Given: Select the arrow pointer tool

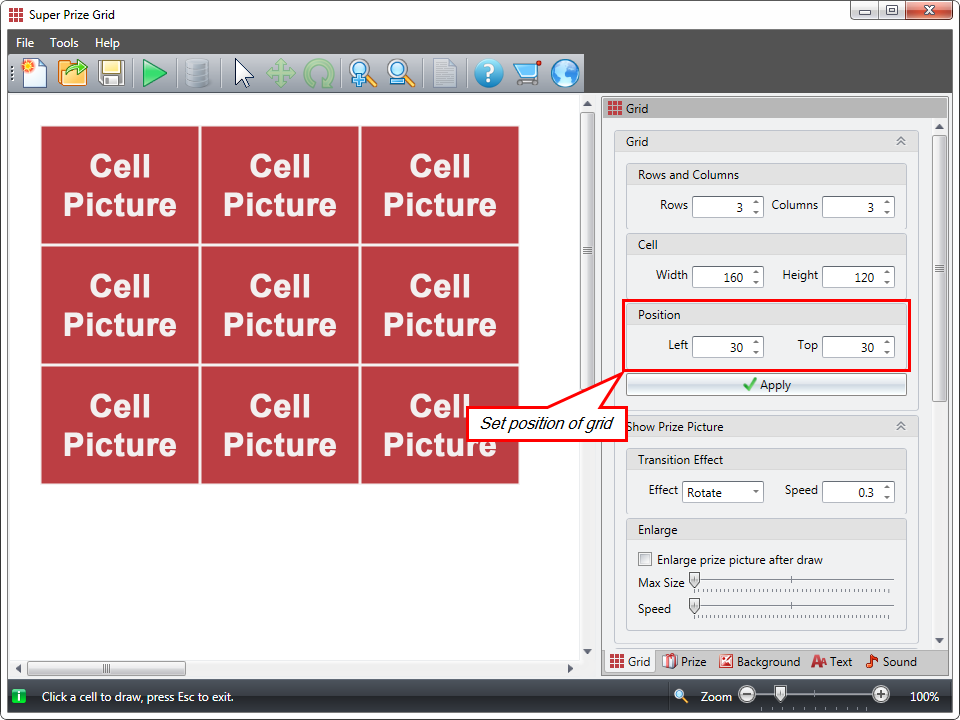Looking at the screenshot, I should tap(244, 73).
